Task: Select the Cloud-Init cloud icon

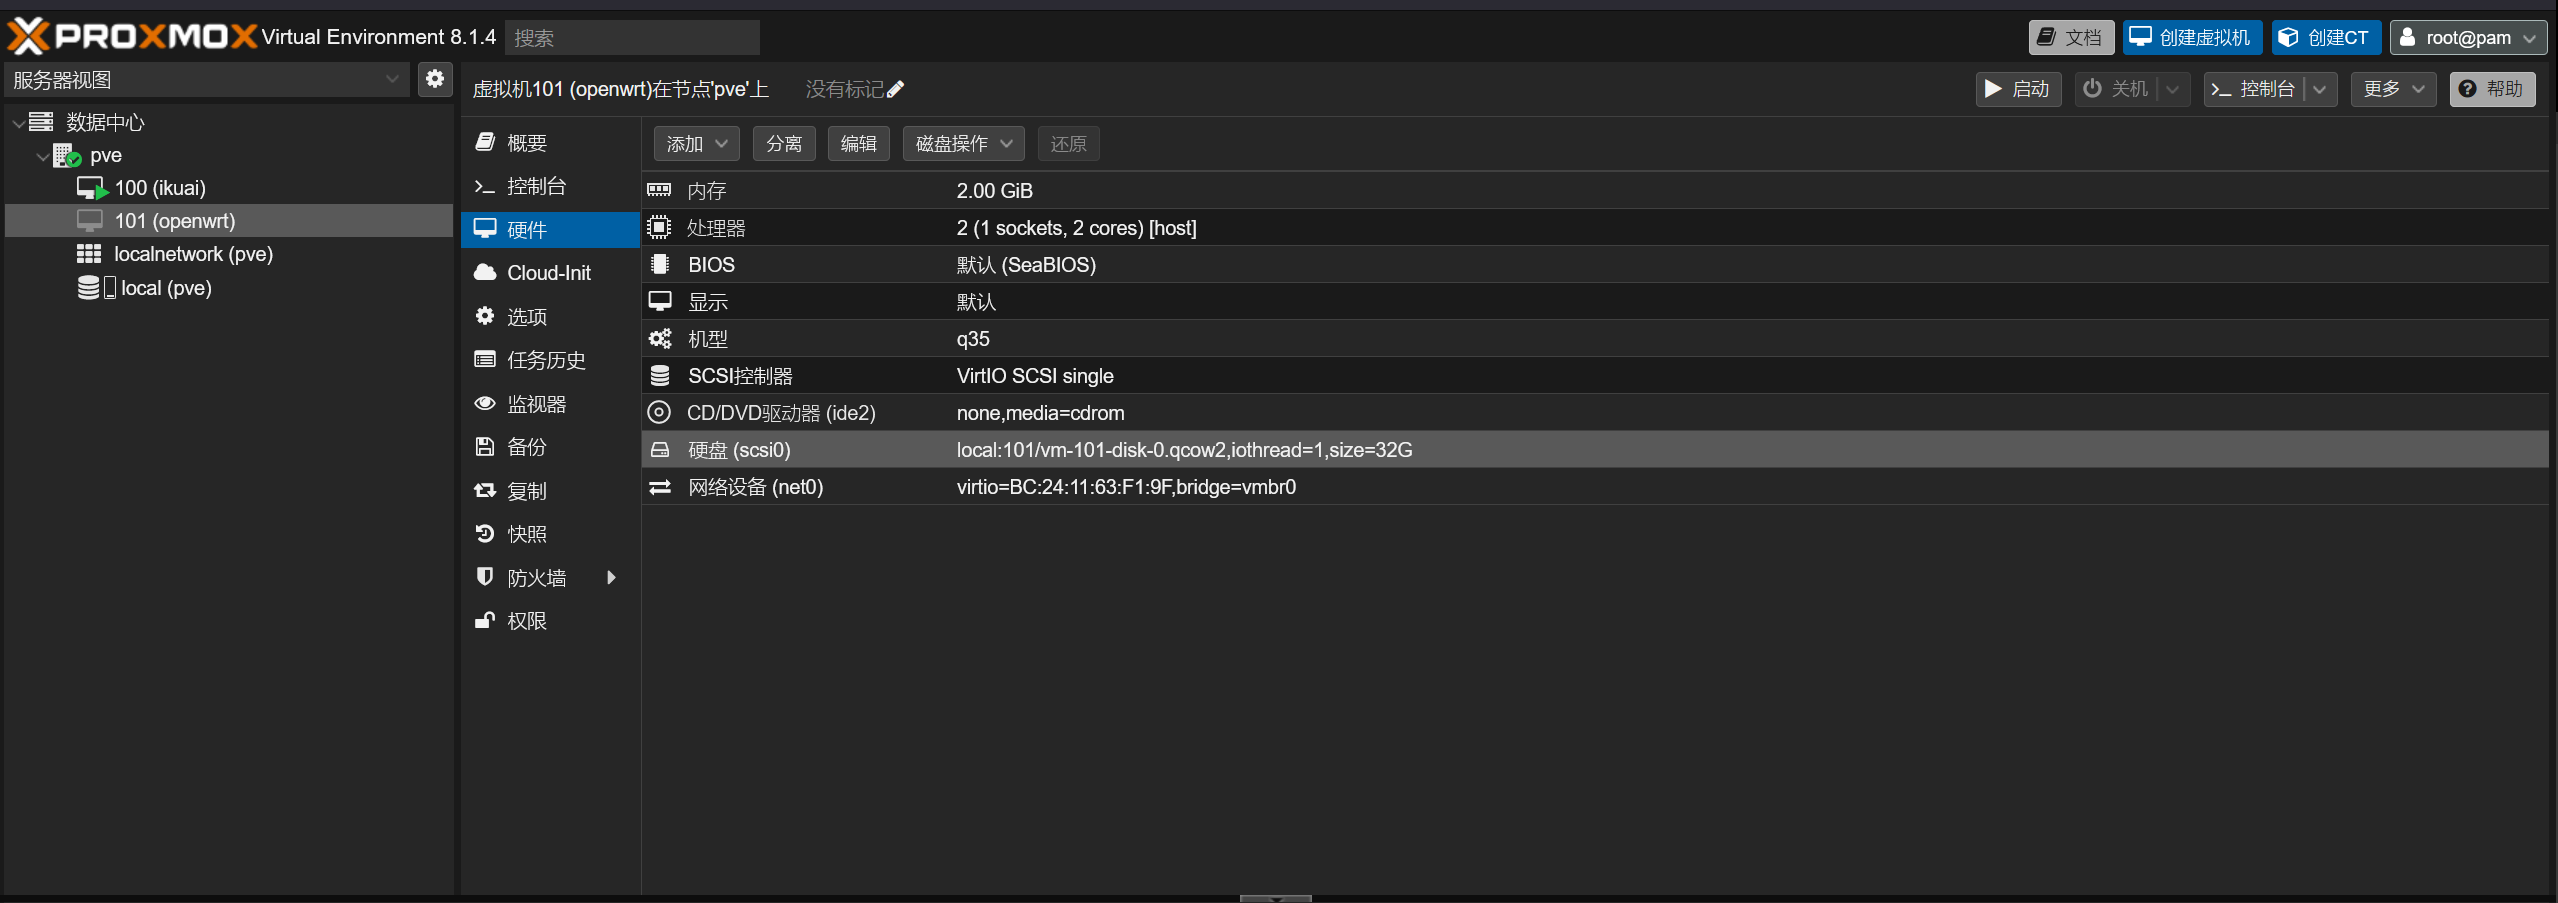Action: click(485, 272)
